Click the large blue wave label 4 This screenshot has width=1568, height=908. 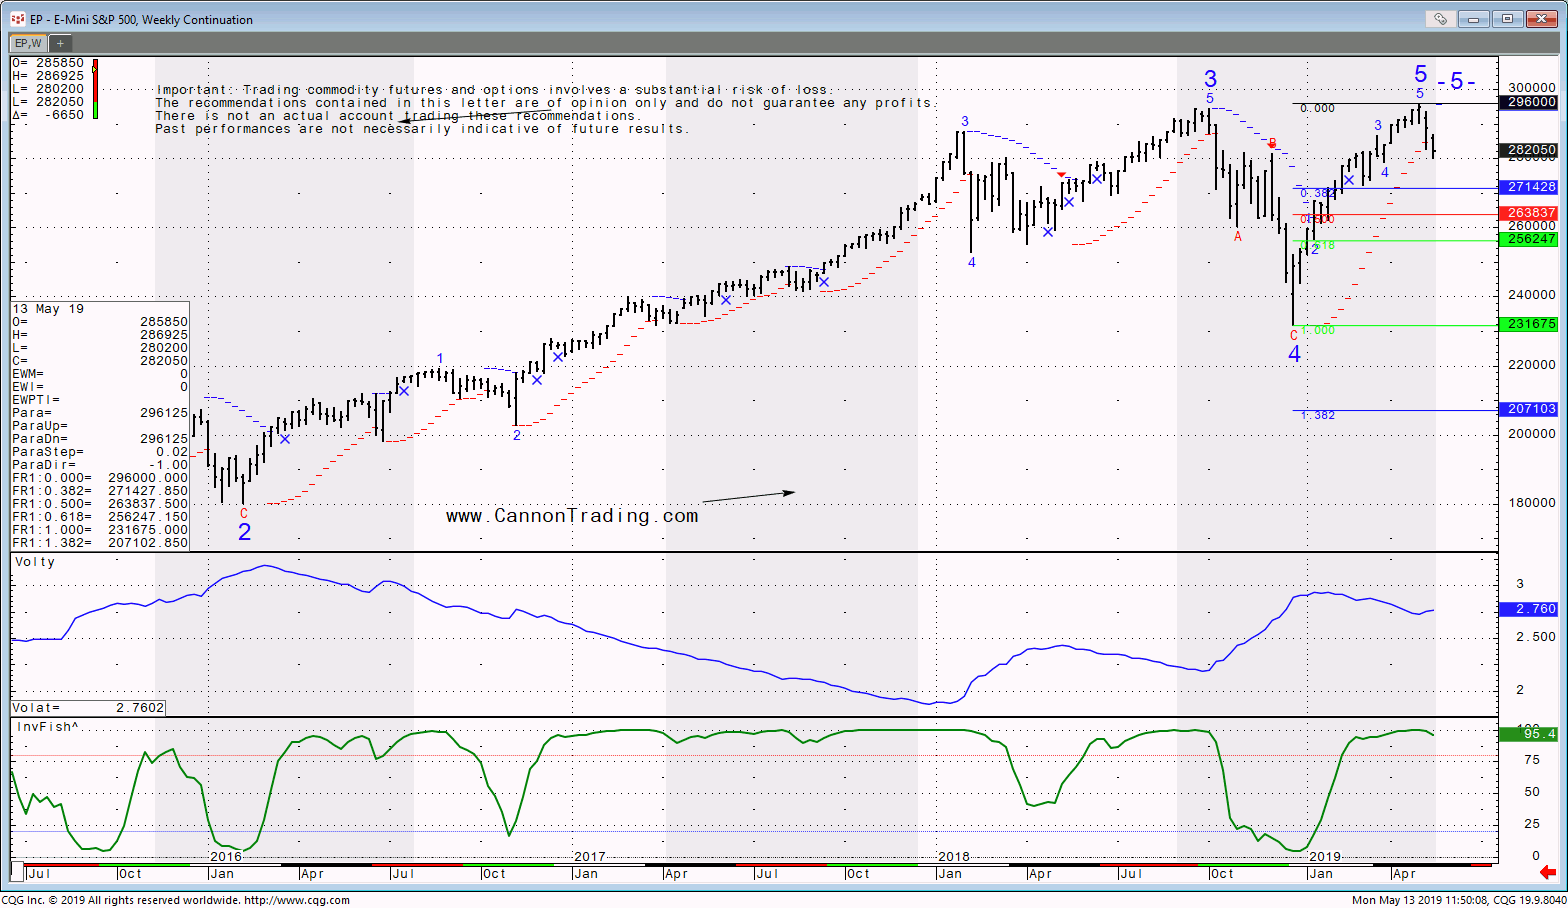pyautogui.click(x=1295, y=354)
